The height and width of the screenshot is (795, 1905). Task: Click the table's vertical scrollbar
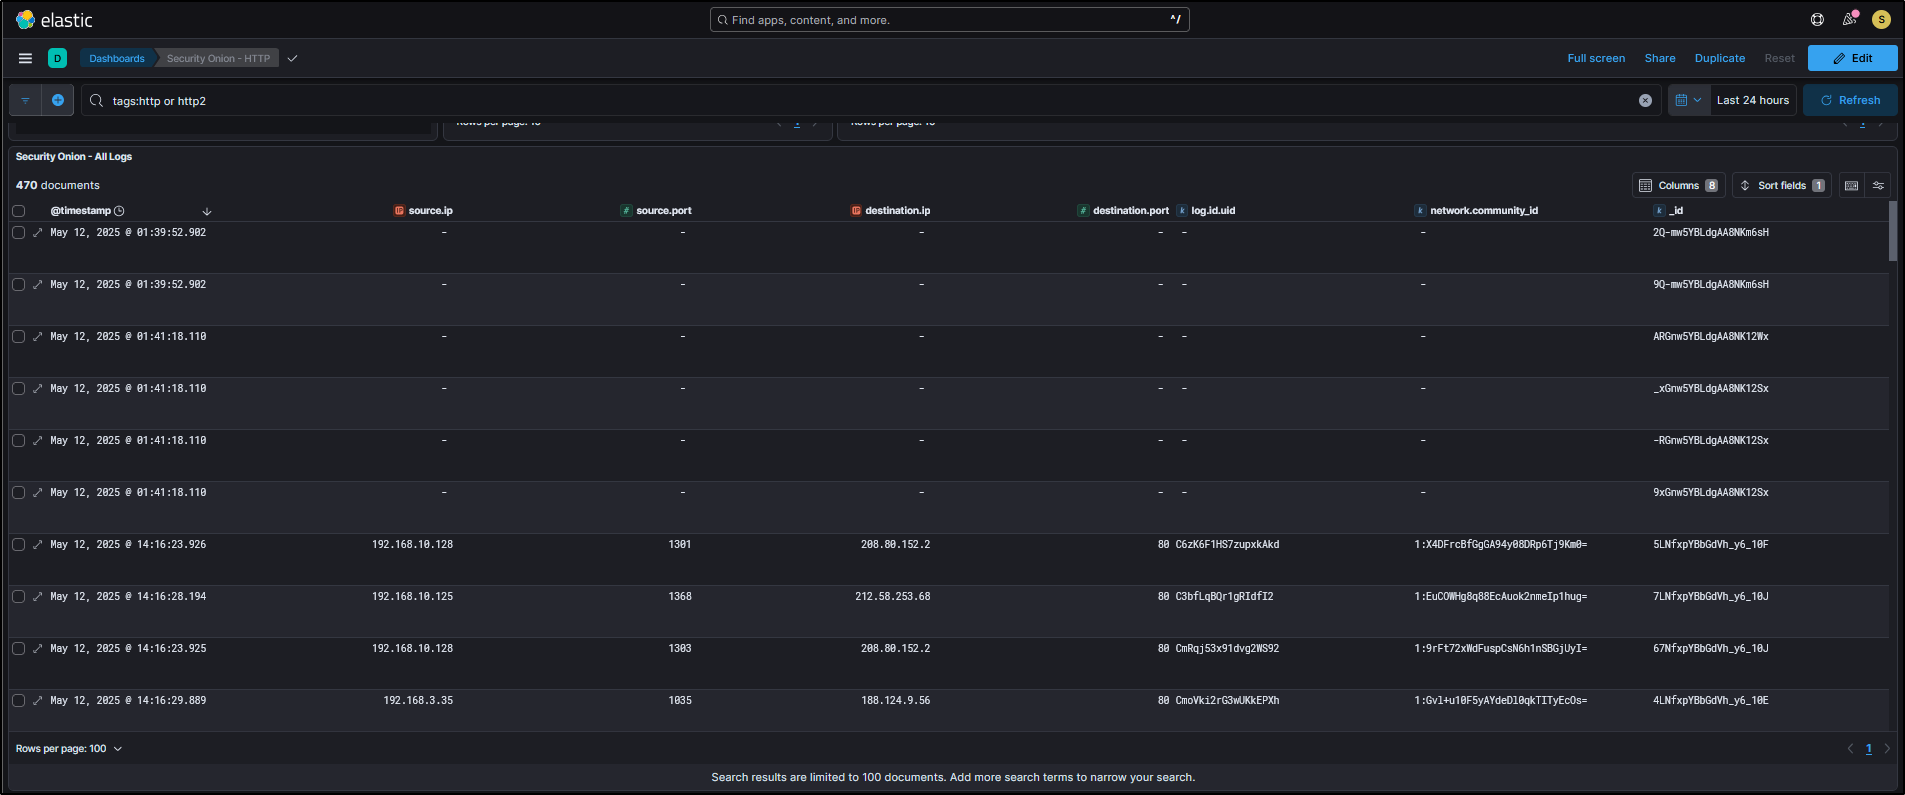coord(1892,232)
